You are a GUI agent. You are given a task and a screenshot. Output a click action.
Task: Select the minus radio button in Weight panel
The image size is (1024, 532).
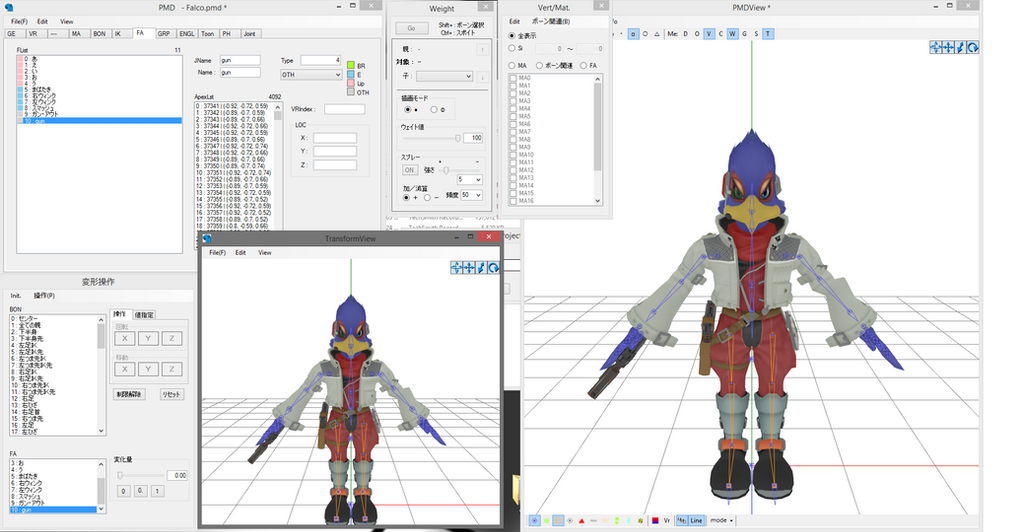[x=427, y=197]
